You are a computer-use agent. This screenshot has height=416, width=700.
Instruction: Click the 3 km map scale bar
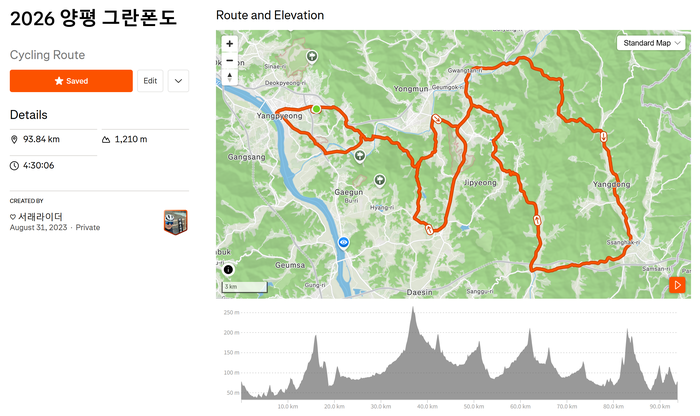click(x=245, y=287)
